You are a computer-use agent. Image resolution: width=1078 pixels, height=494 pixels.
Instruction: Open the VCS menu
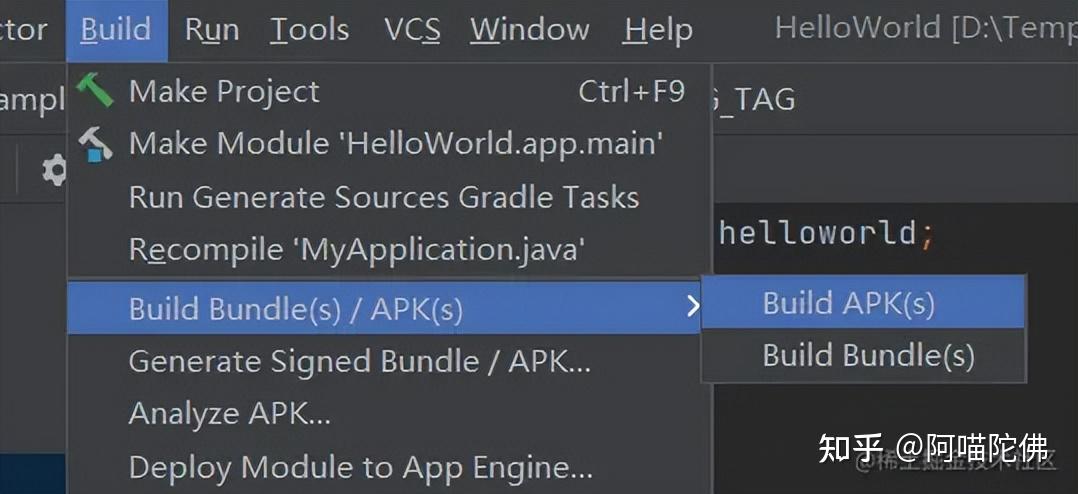(412, 30)
